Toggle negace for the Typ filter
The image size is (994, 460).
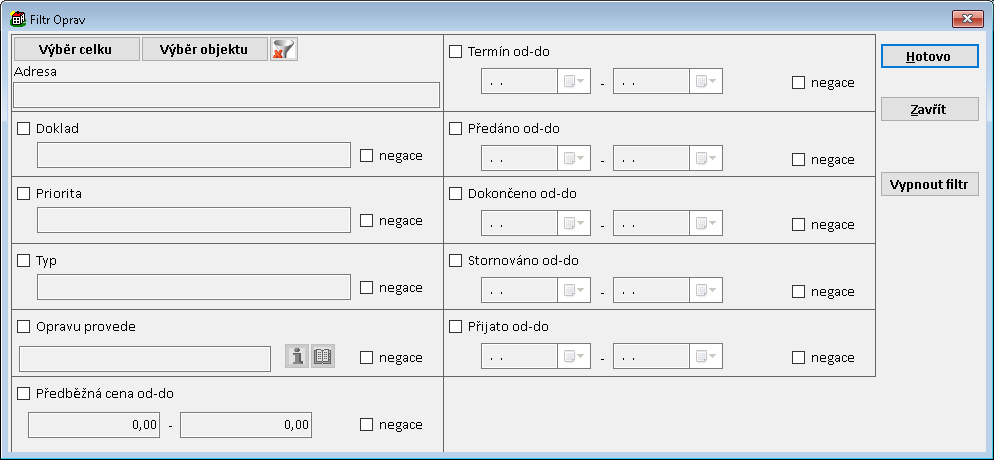[366, 288]
